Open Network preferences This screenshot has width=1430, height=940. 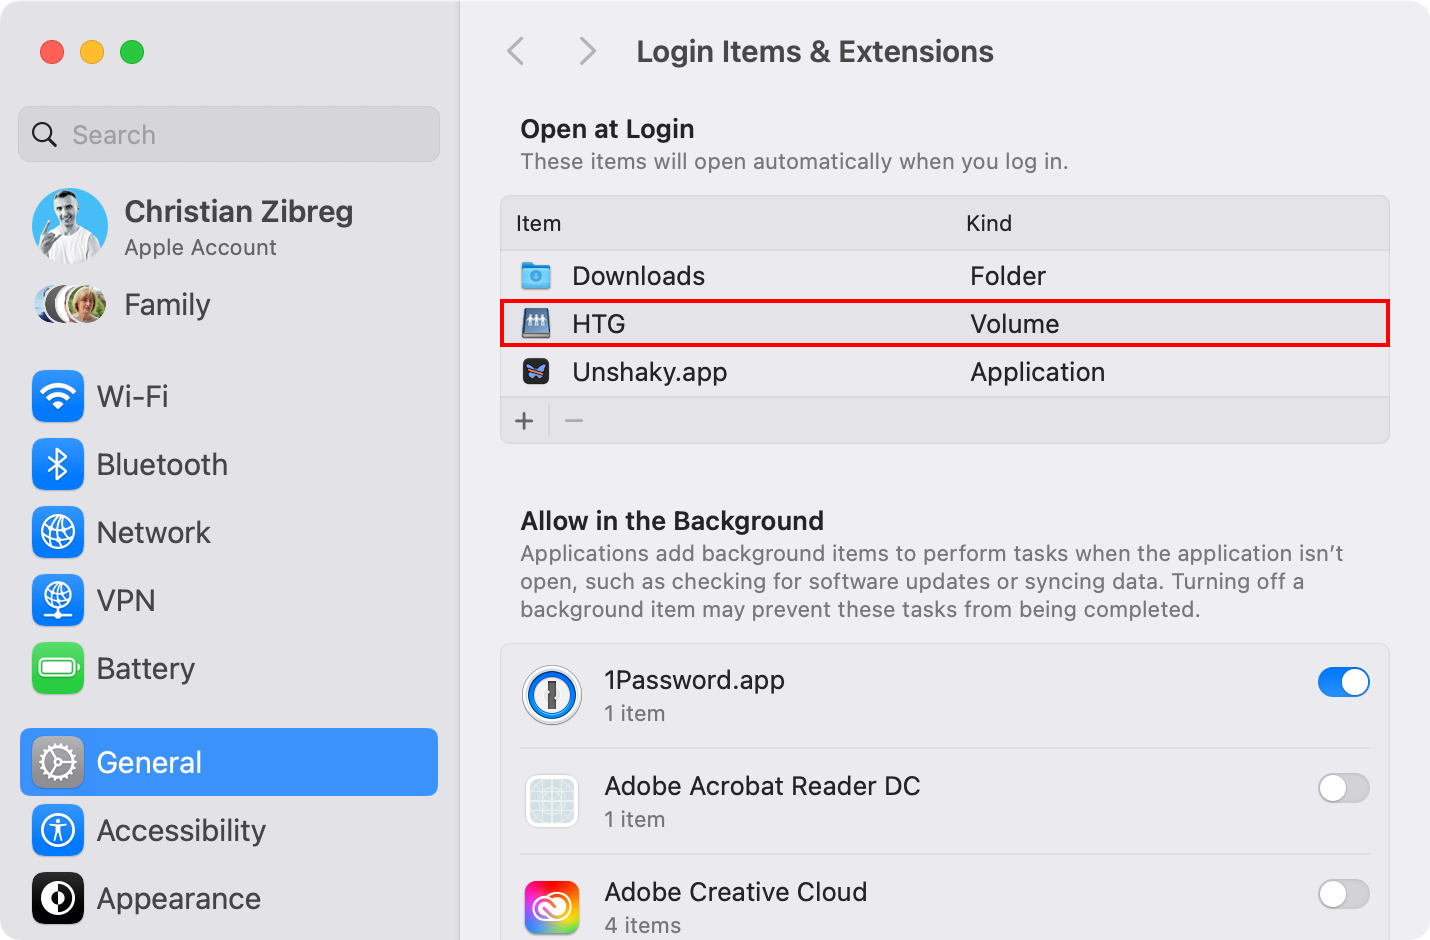[153, 532]
